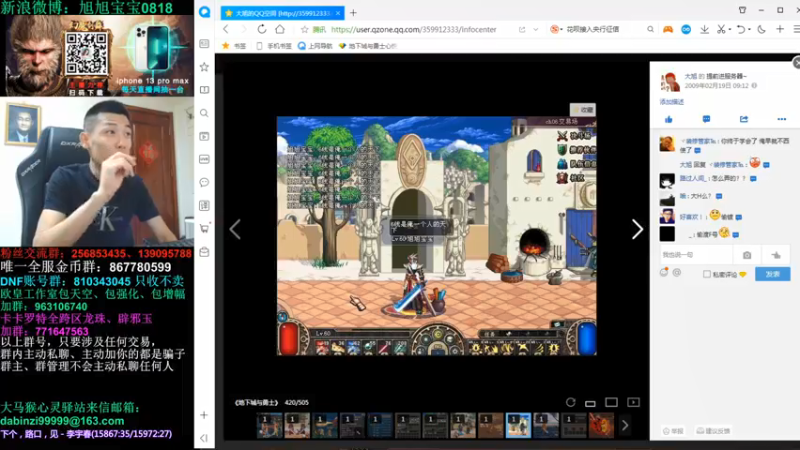This screenshot has height=450, width=800.
Task: Open the sidebar video play icon
Action: (205, 136)
